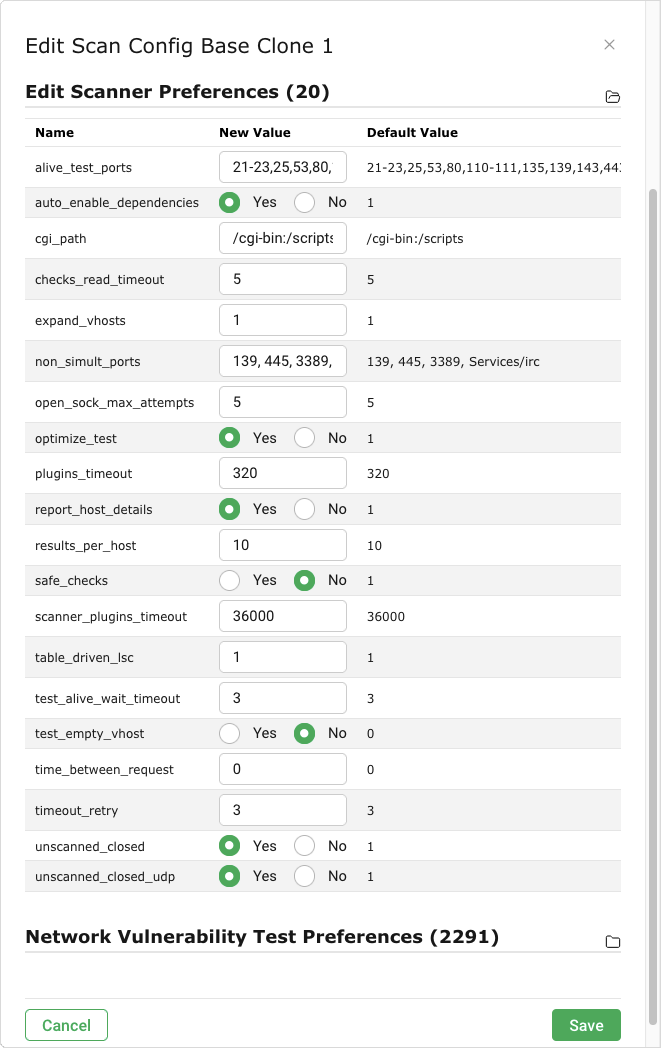Click the alive_test_ports value field
Screen dimensions: 661x1048
[283, 167]
